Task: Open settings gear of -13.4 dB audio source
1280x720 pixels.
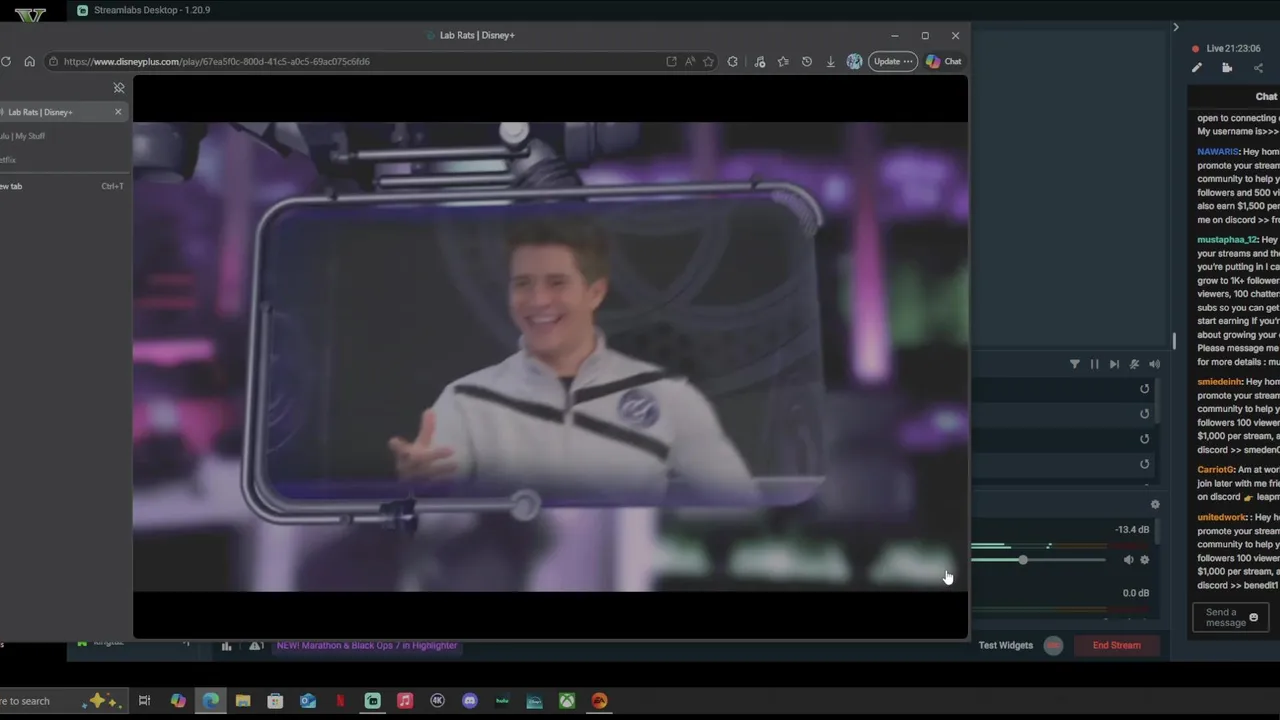Action: pos(1145,560)
